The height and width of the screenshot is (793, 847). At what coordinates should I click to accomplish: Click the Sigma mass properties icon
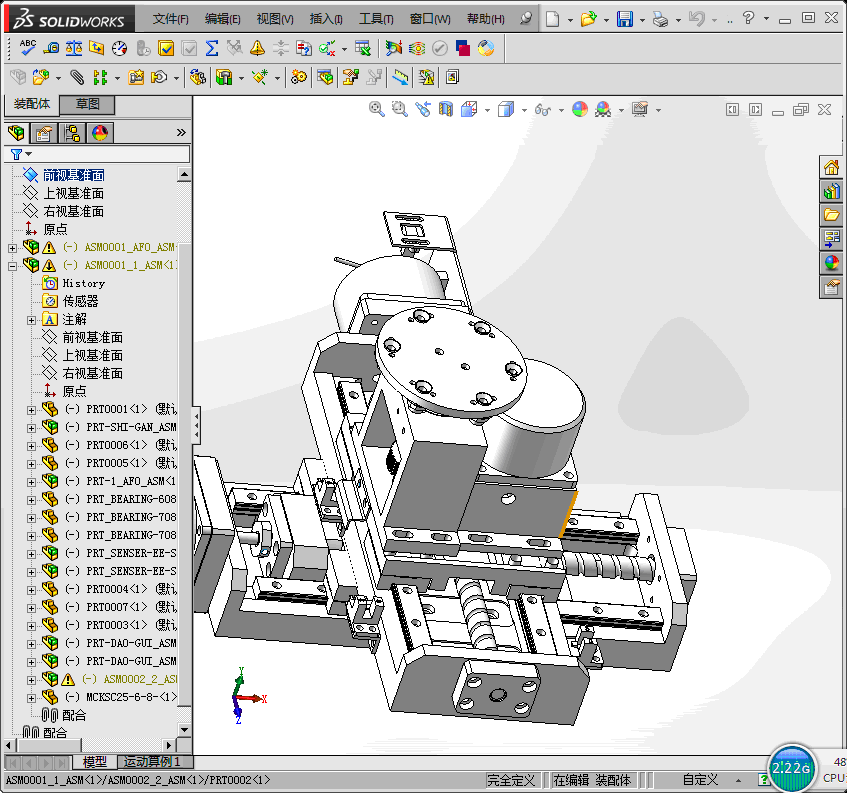212,47
